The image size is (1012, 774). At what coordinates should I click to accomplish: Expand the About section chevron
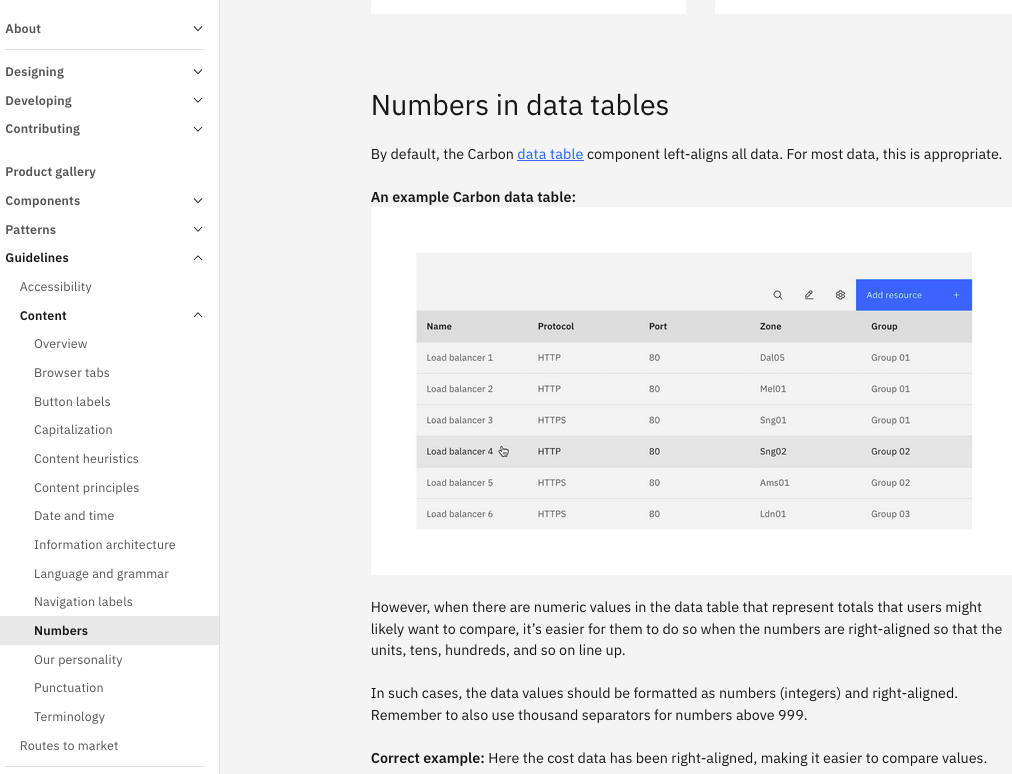tap(198, 28)
